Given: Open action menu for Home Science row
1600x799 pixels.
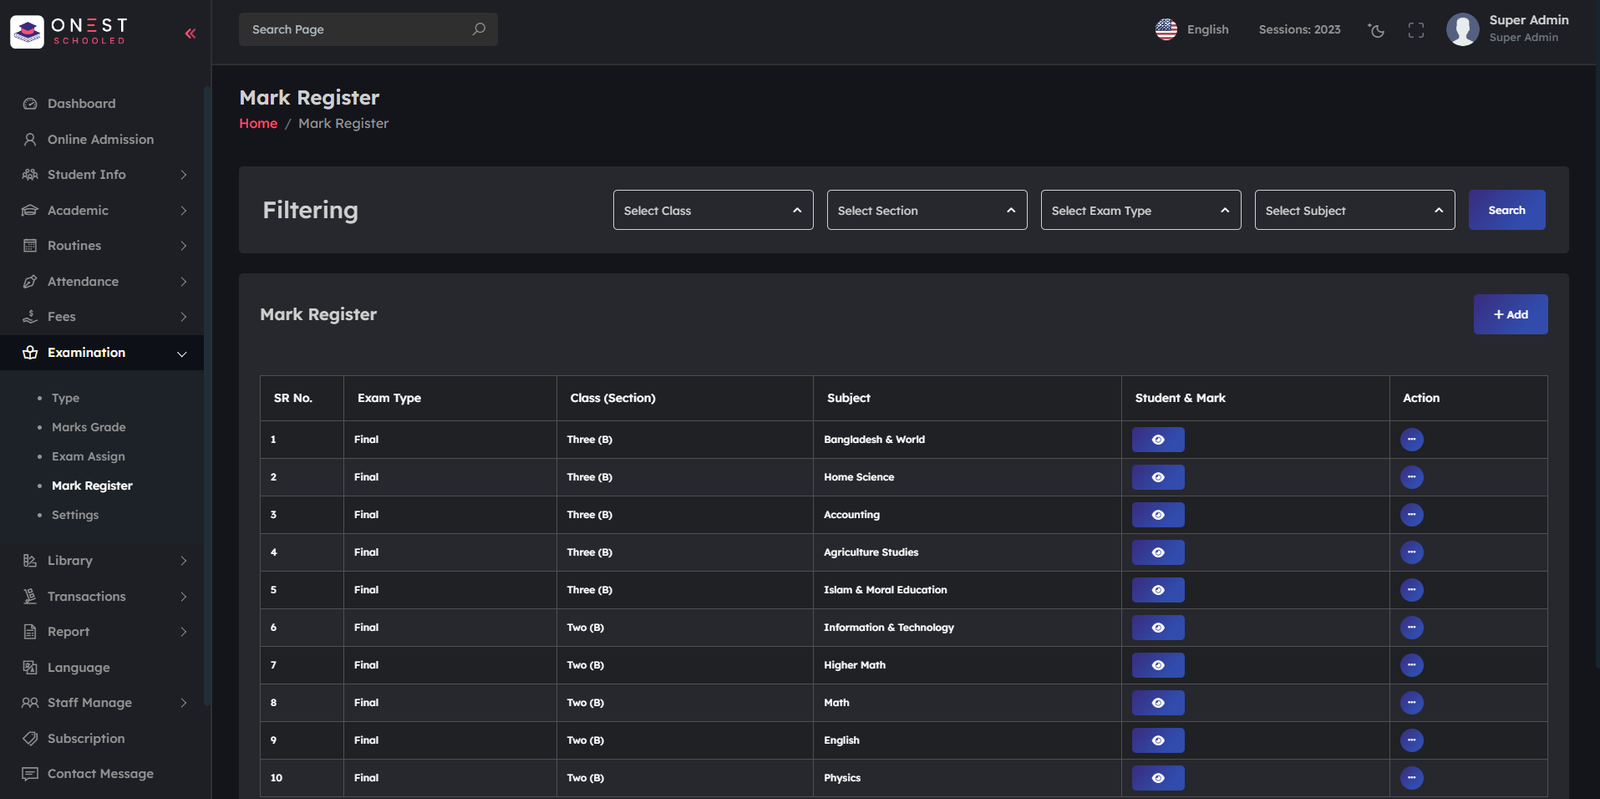Looking at the screenshot, I should point(1411,477).
